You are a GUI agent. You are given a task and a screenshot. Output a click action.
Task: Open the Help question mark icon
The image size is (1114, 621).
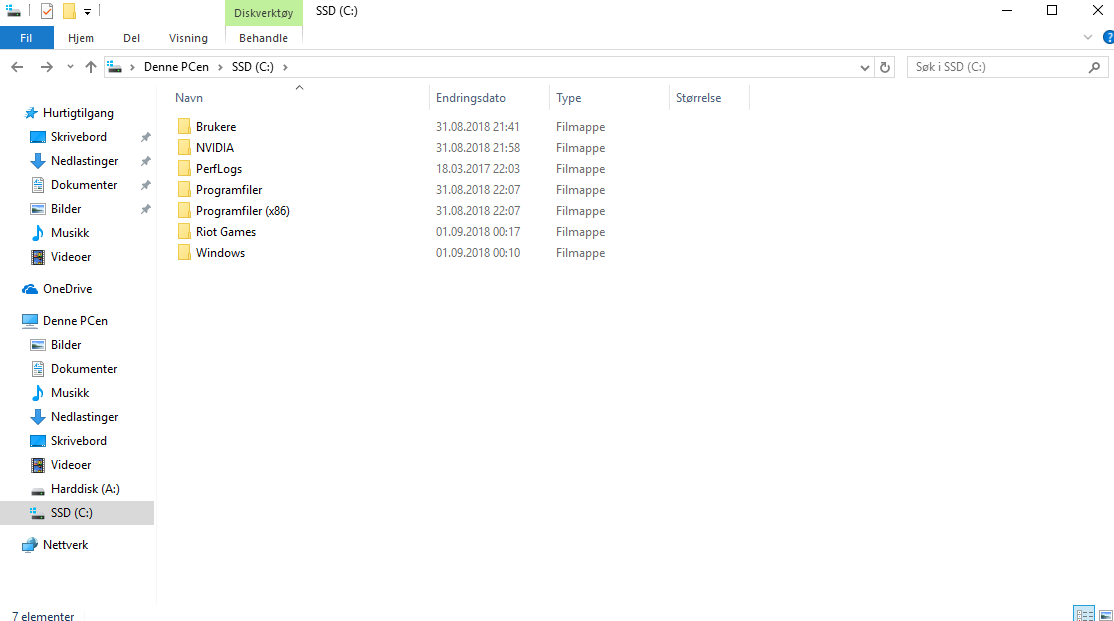1108,37
